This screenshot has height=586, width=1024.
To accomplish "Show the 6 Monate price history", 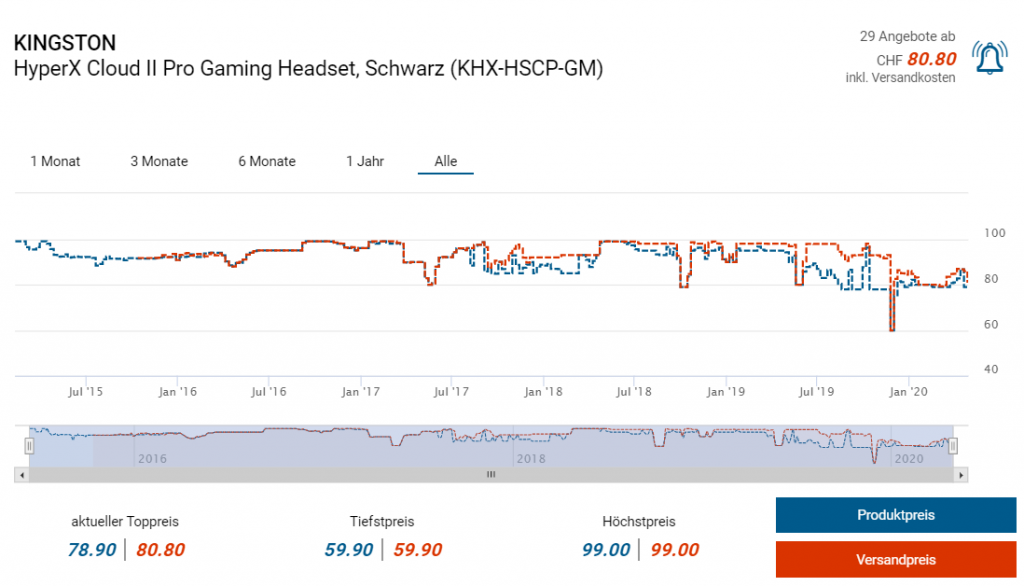I will [x=267, y=161].
